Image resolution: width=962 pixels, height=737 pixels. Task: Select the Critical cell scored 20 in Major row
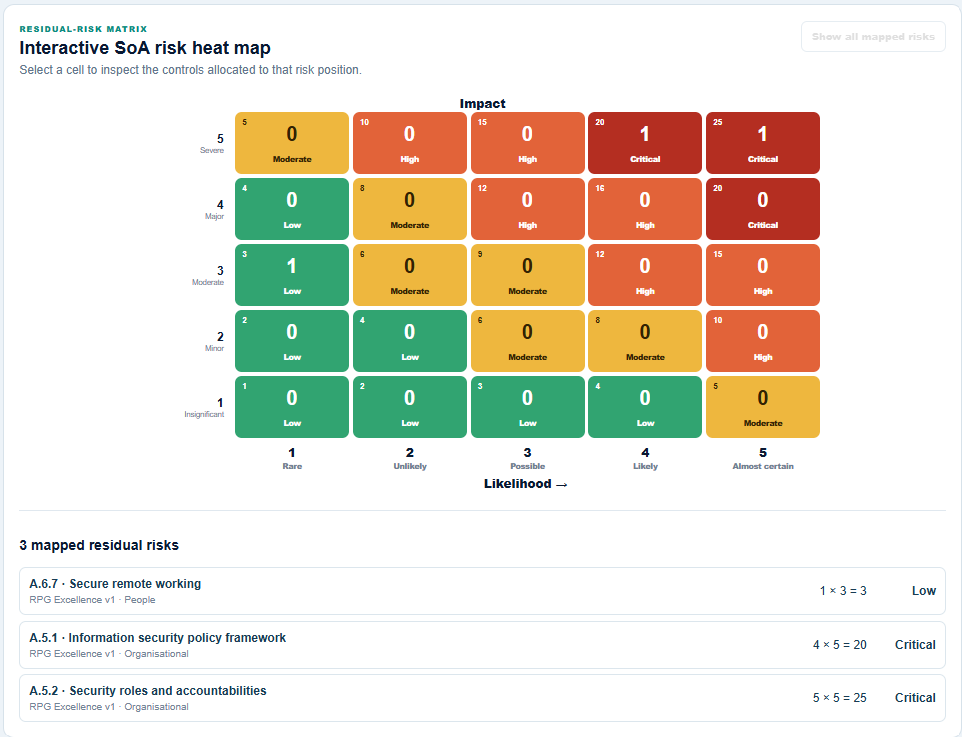(763, 209)
